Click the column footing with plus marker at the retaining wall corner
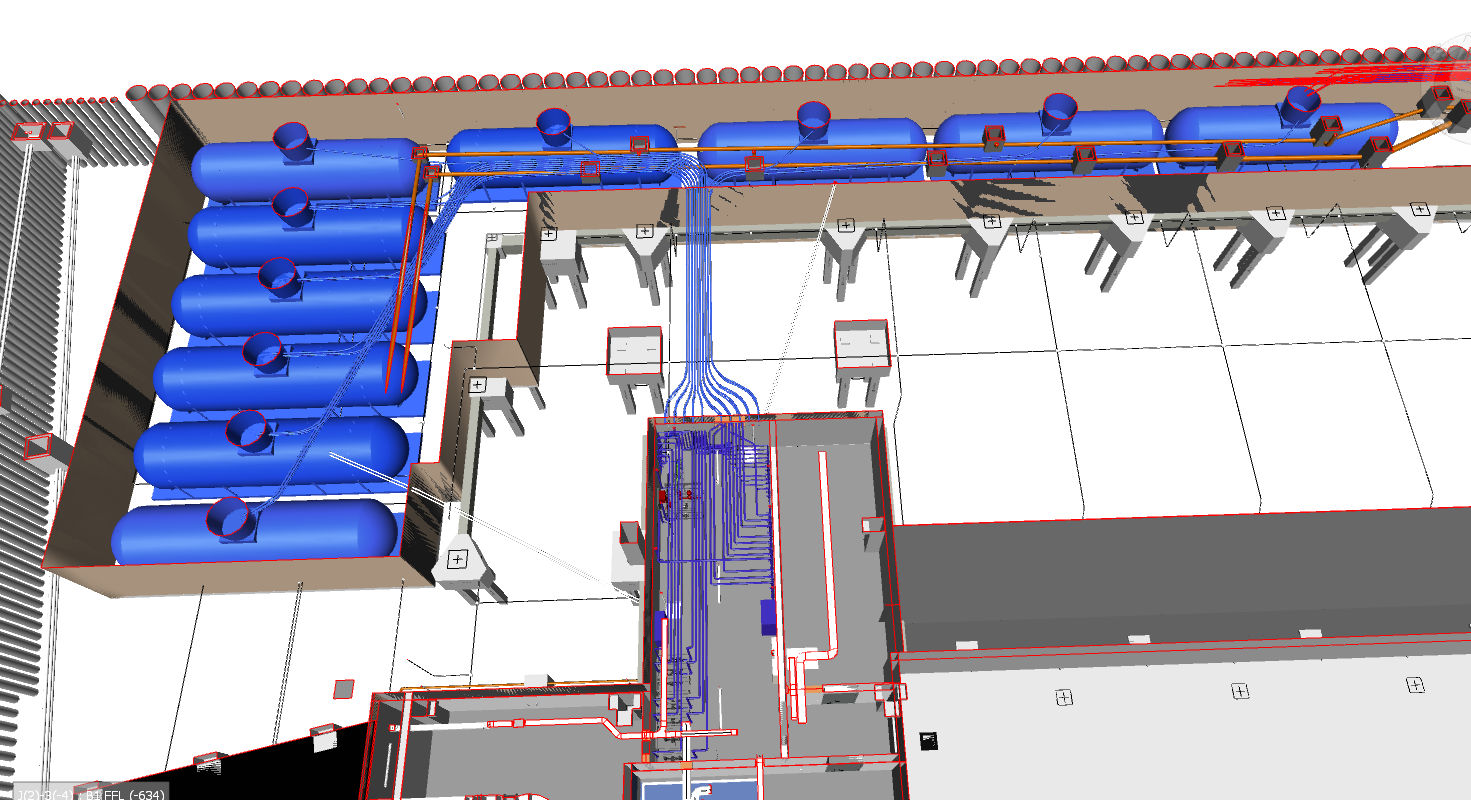The width and height of the screenshot is (1471, 800). point(458,562)
